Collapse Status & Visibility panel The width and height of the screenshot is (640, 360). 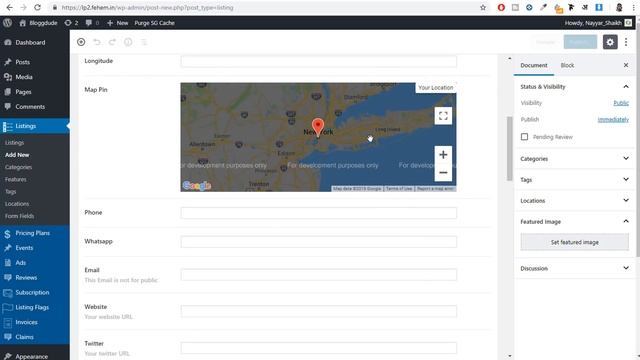(x=574, y=87)
